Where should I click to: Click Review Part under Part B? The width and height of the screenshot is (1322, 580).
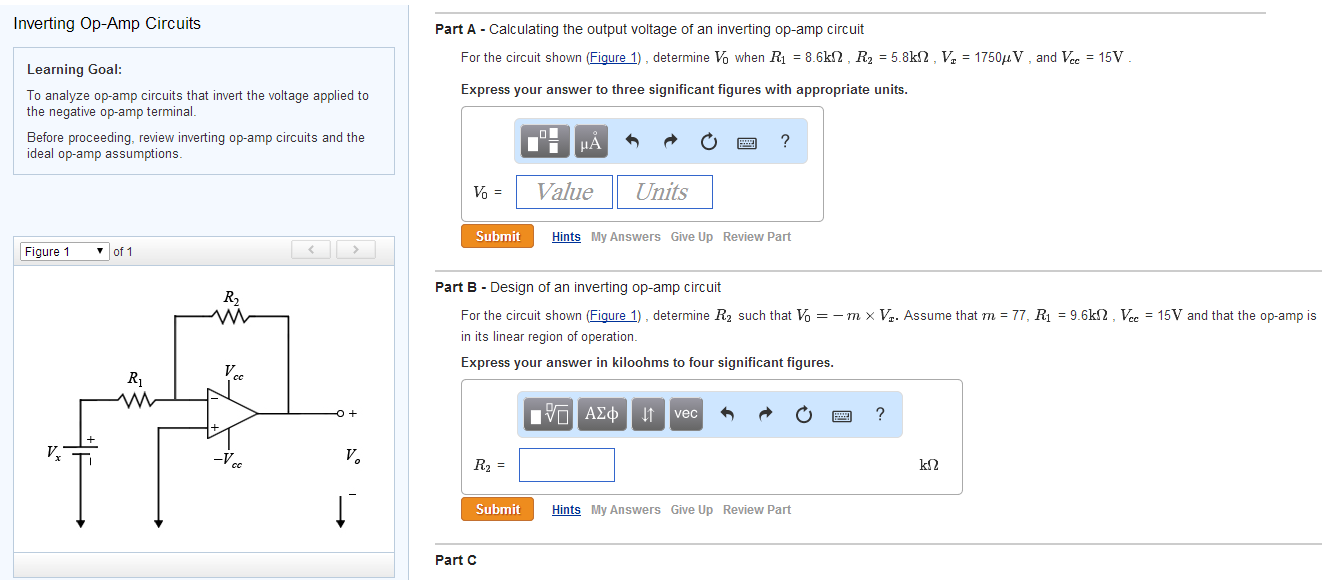coord(757,509)
